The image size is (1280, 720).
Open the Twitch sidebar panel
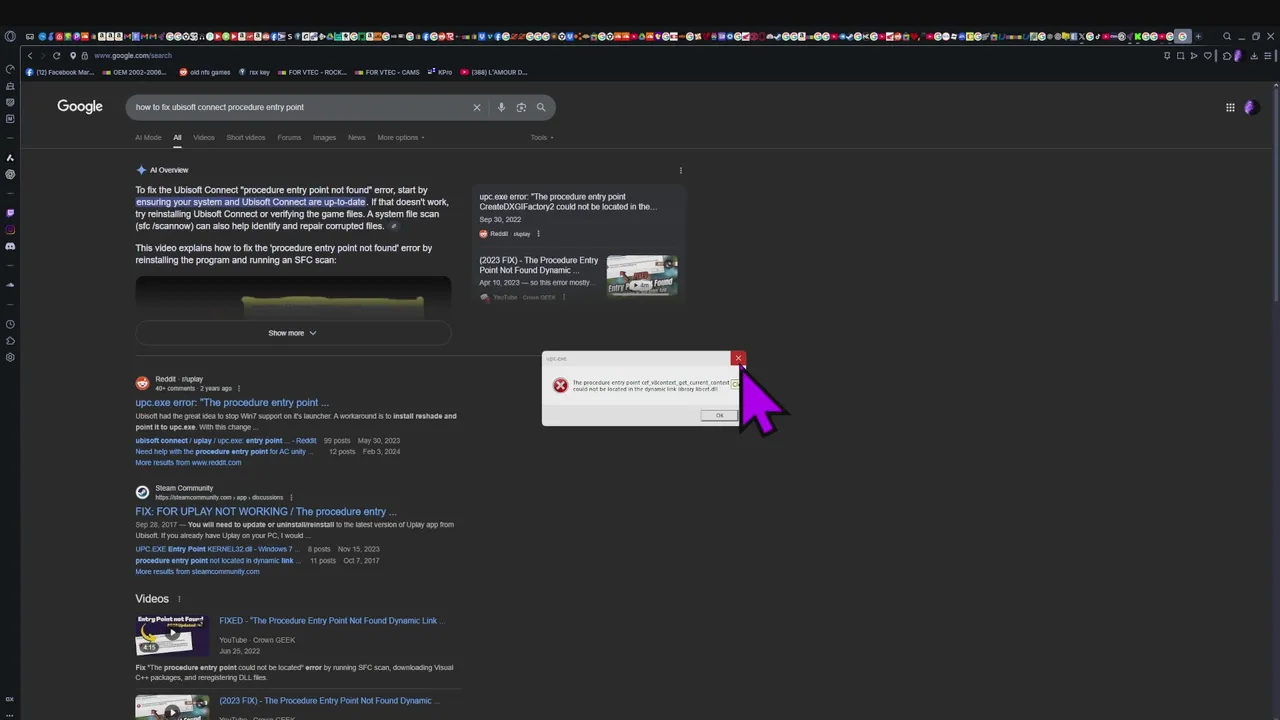(10, 213)
